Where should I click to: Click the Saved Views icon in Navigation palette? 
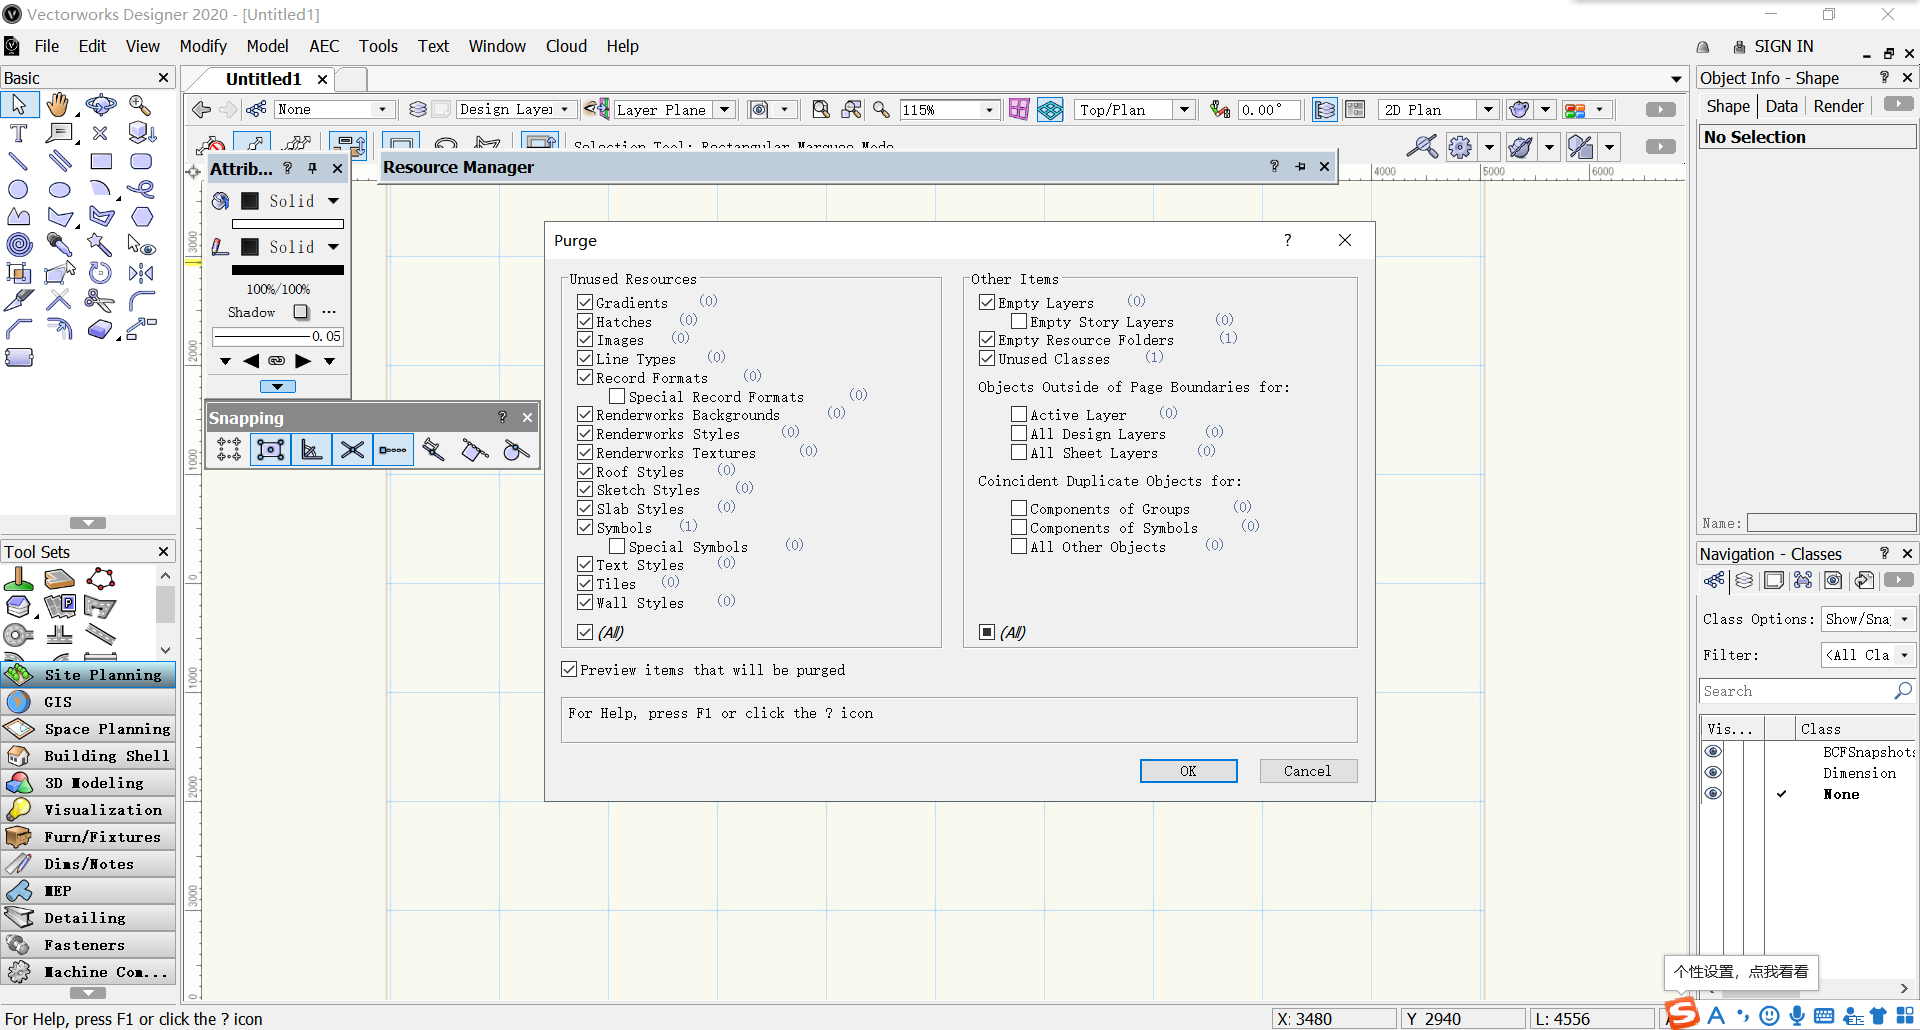[x=1833, y=580]
